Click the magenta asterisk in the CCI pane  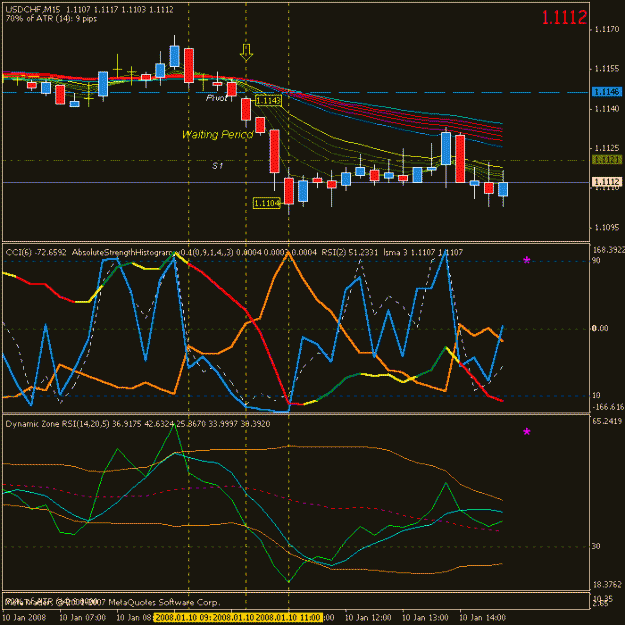(x=527, y=261)
